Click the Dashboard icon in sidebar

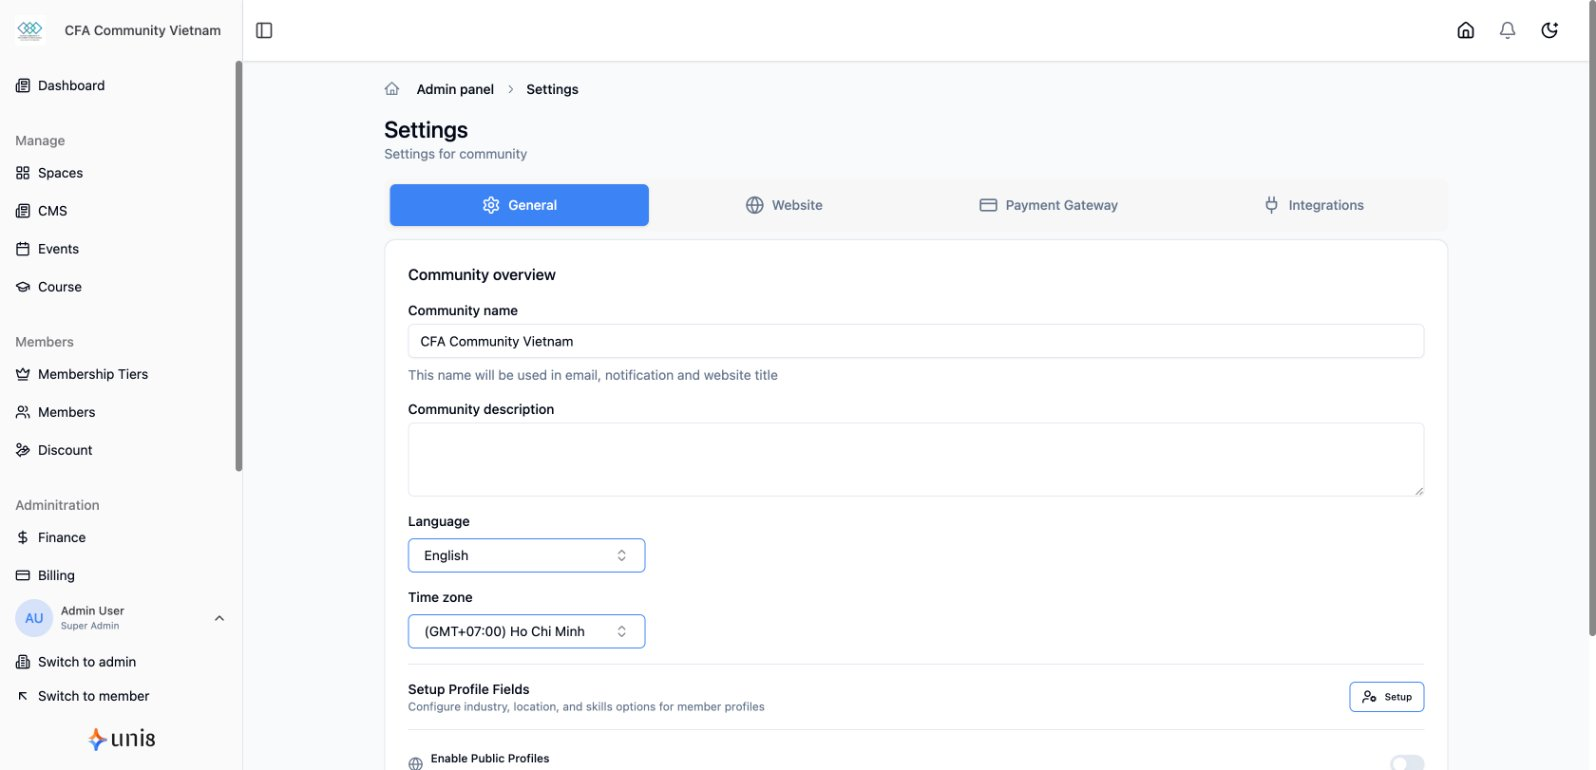point(23,86)
